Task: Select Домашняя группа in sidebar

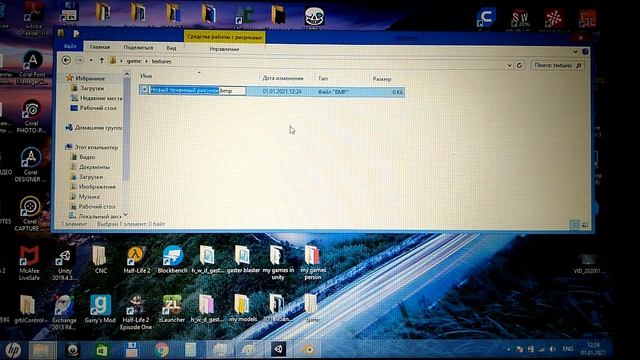Action: click(x=93, y=127)
